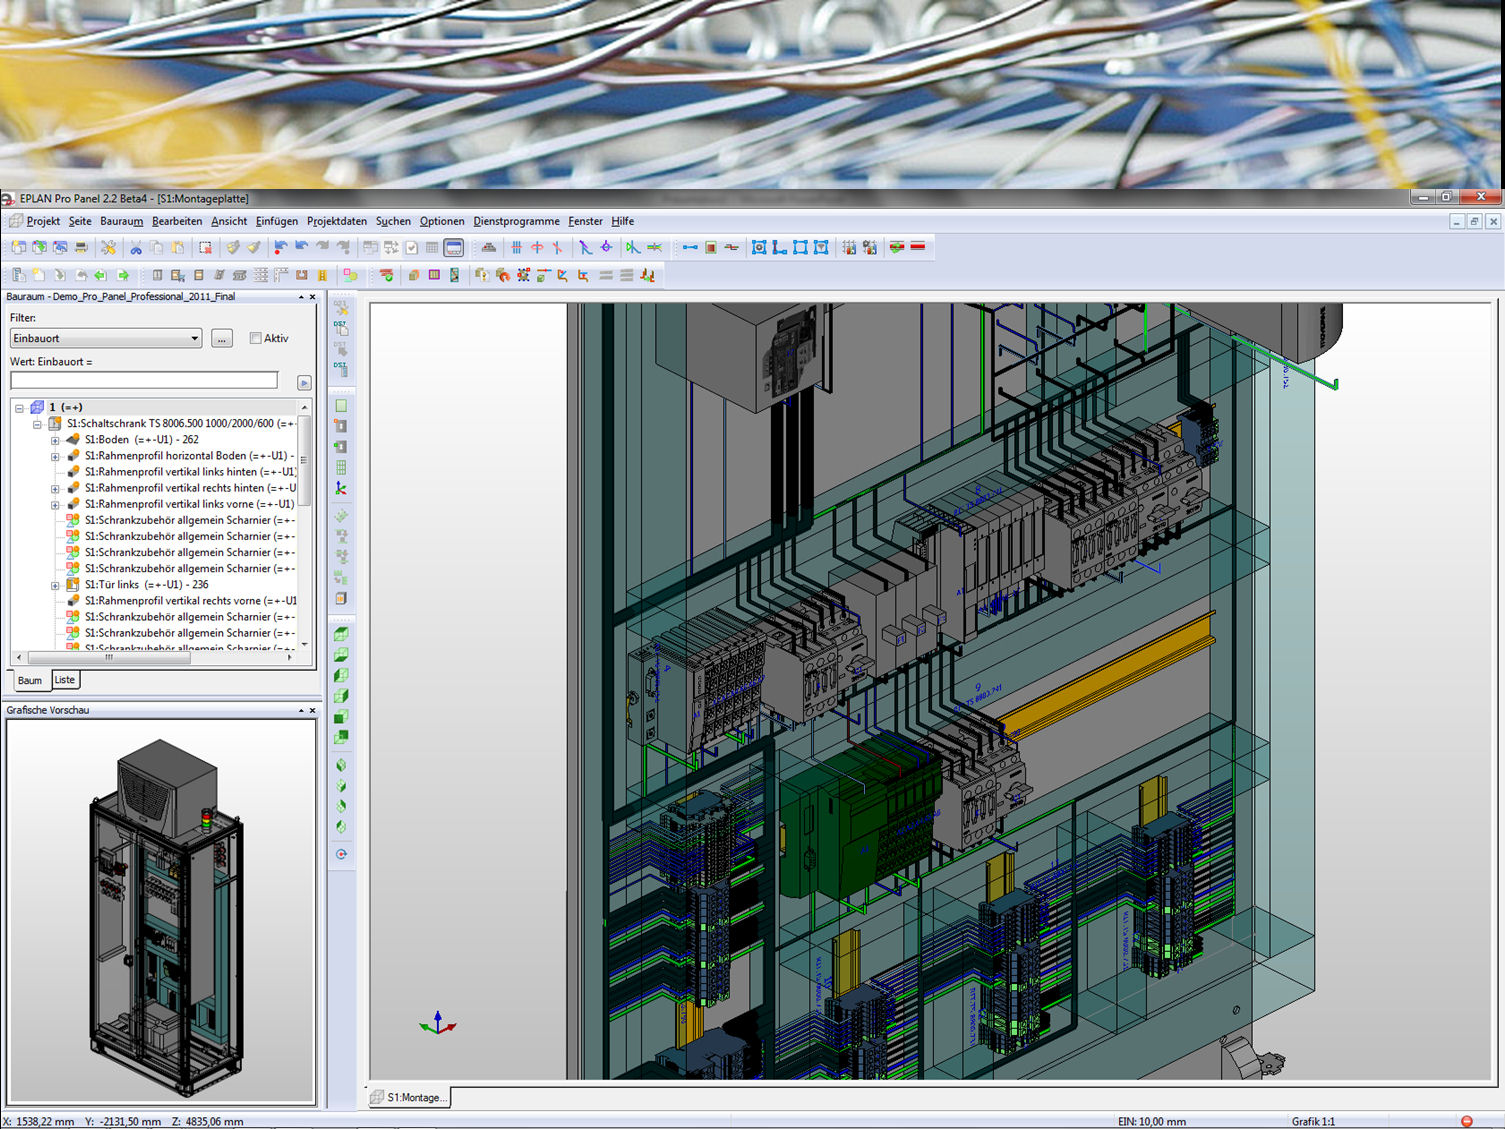The width and height of the screenshot is (1505, 1129).
Task: Click the XYZ coordinate axes icon in vertical toolbar
Action: pyautogui.click(x=341, y=489)
